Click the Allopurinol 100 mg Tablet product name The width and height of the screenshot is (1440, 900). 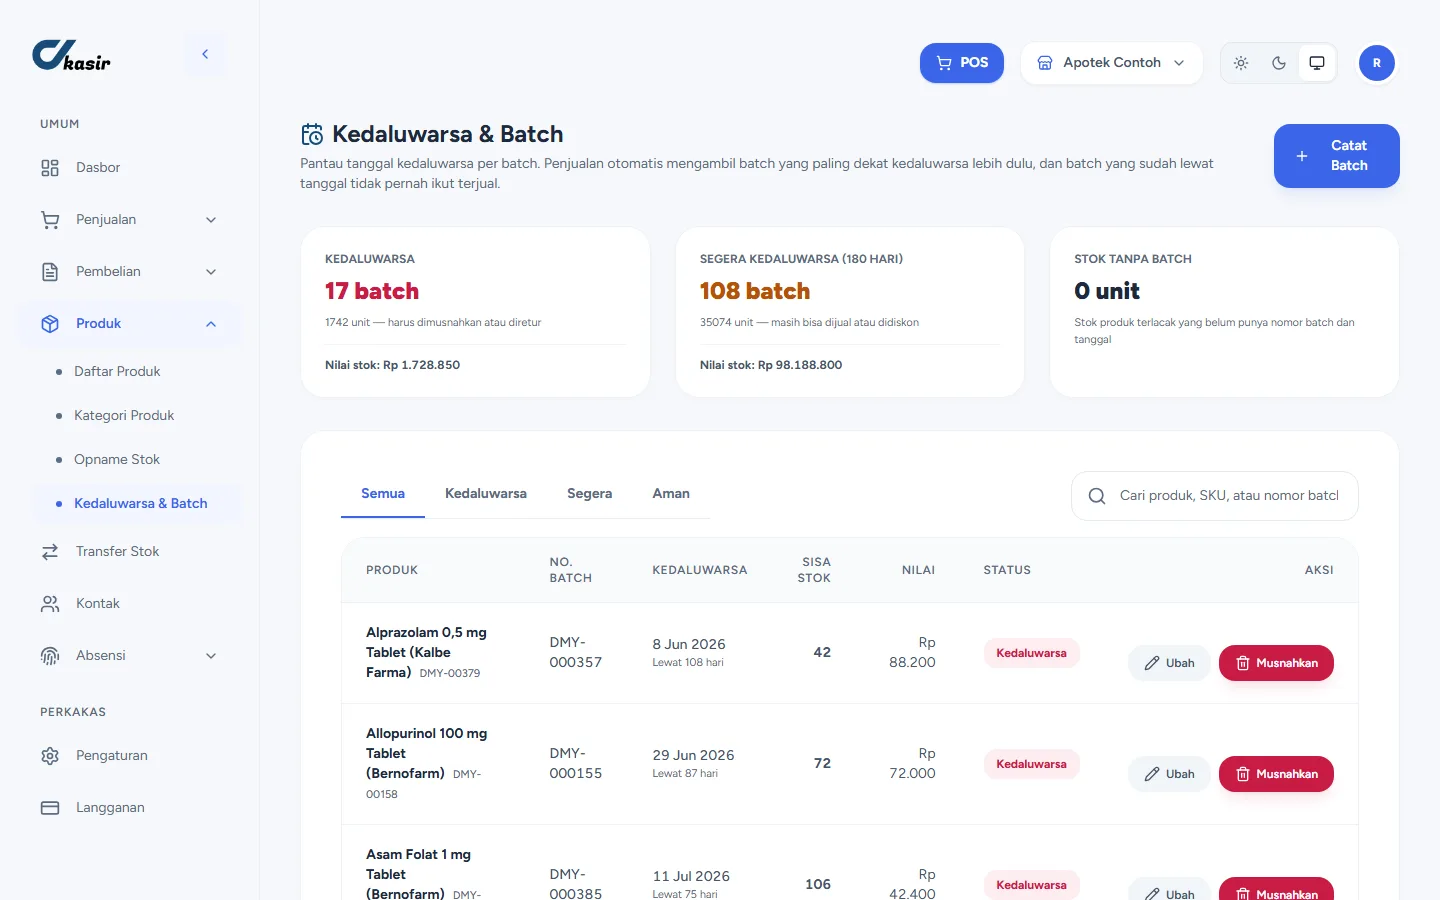point(427,753)
